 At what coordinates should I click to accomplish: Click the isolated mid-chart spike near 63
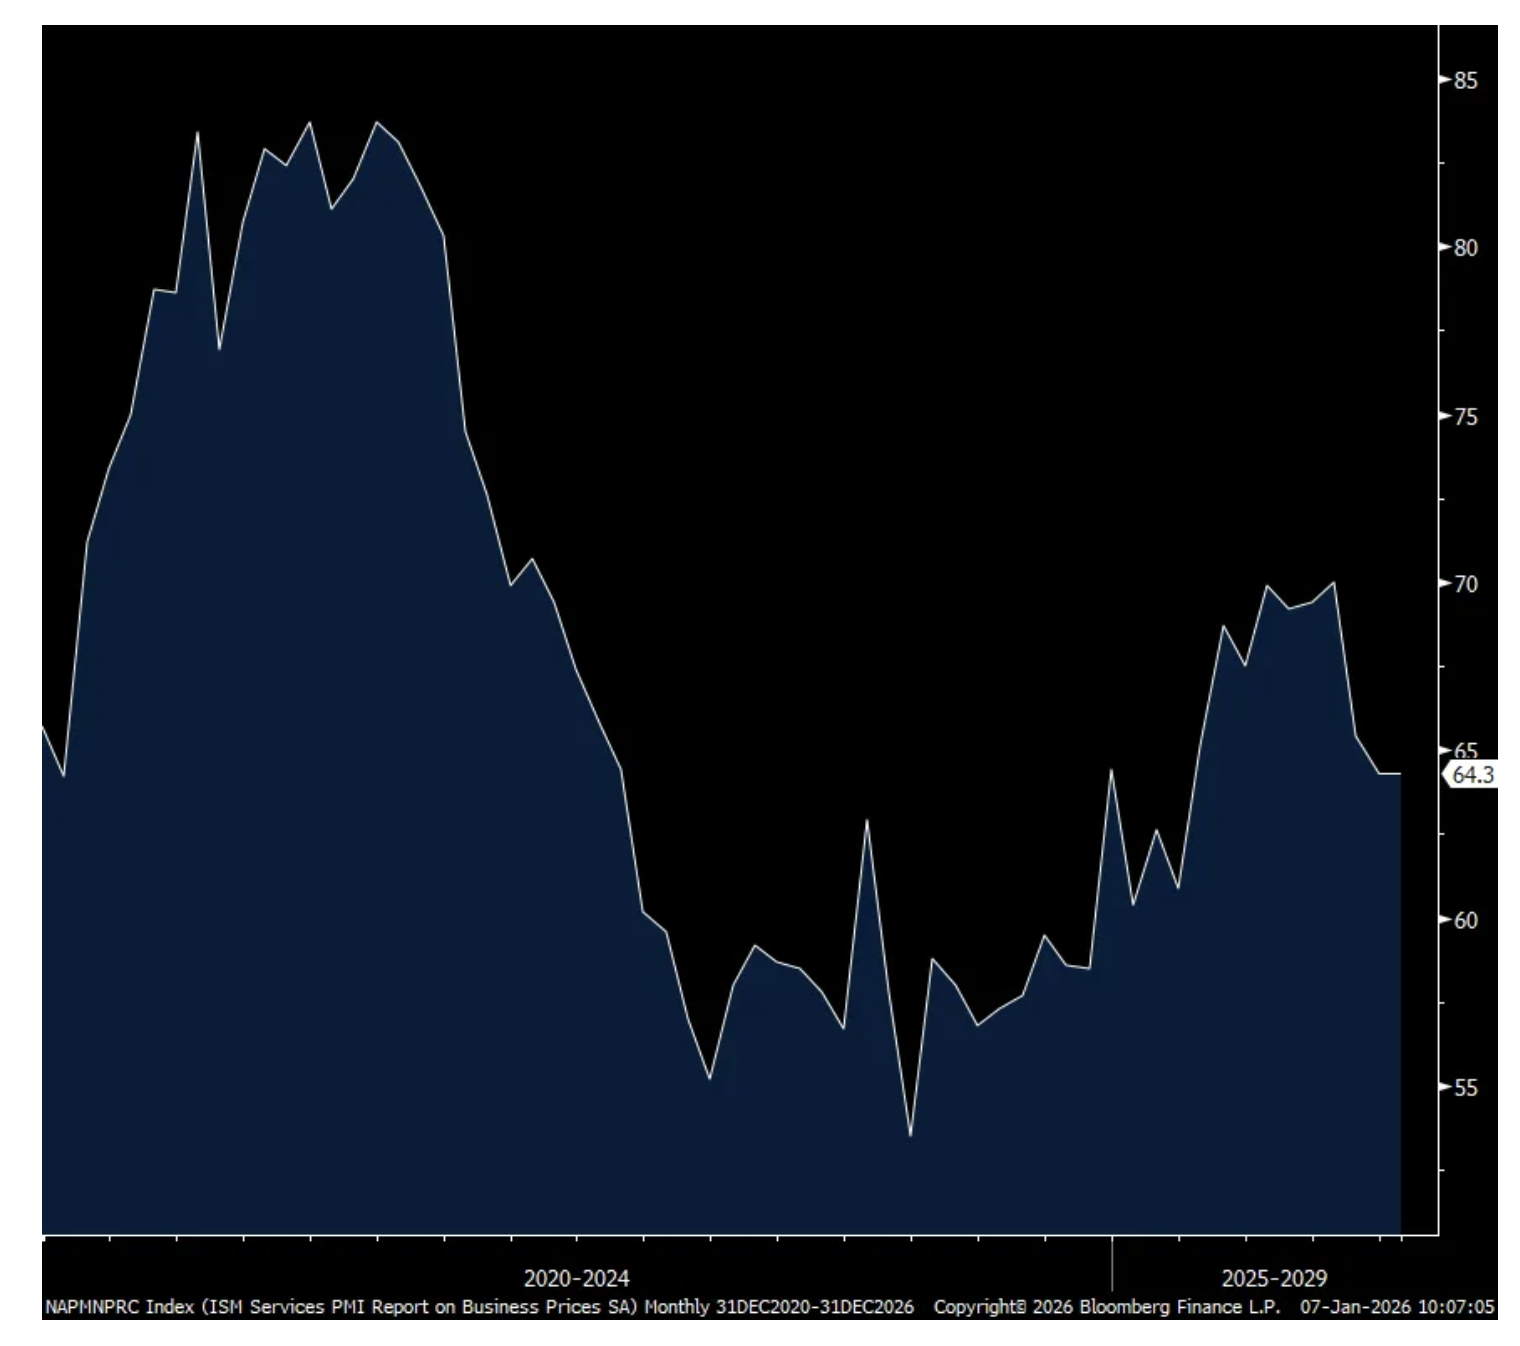pyautogui.click(x=866, y=821)
